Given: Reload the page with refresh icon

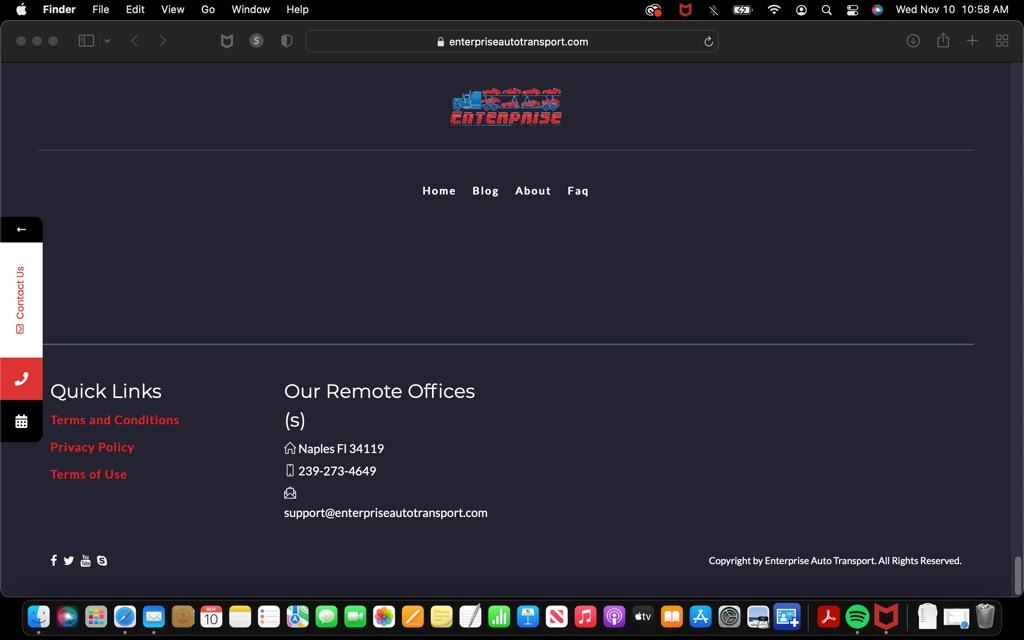Looking at the screenshot, I should coord(708,42).
